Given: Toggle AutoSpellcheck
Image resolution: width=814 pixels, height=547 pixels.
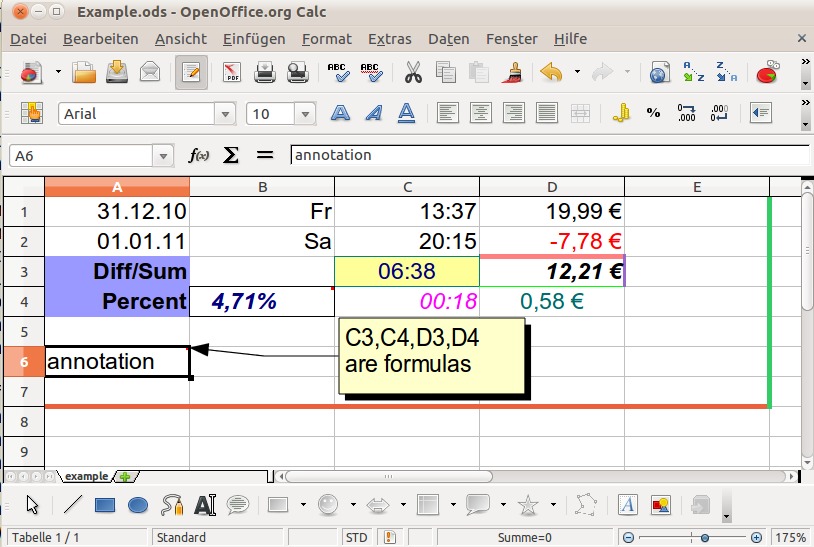Looking at the screenshot, I should pos(372,73).
